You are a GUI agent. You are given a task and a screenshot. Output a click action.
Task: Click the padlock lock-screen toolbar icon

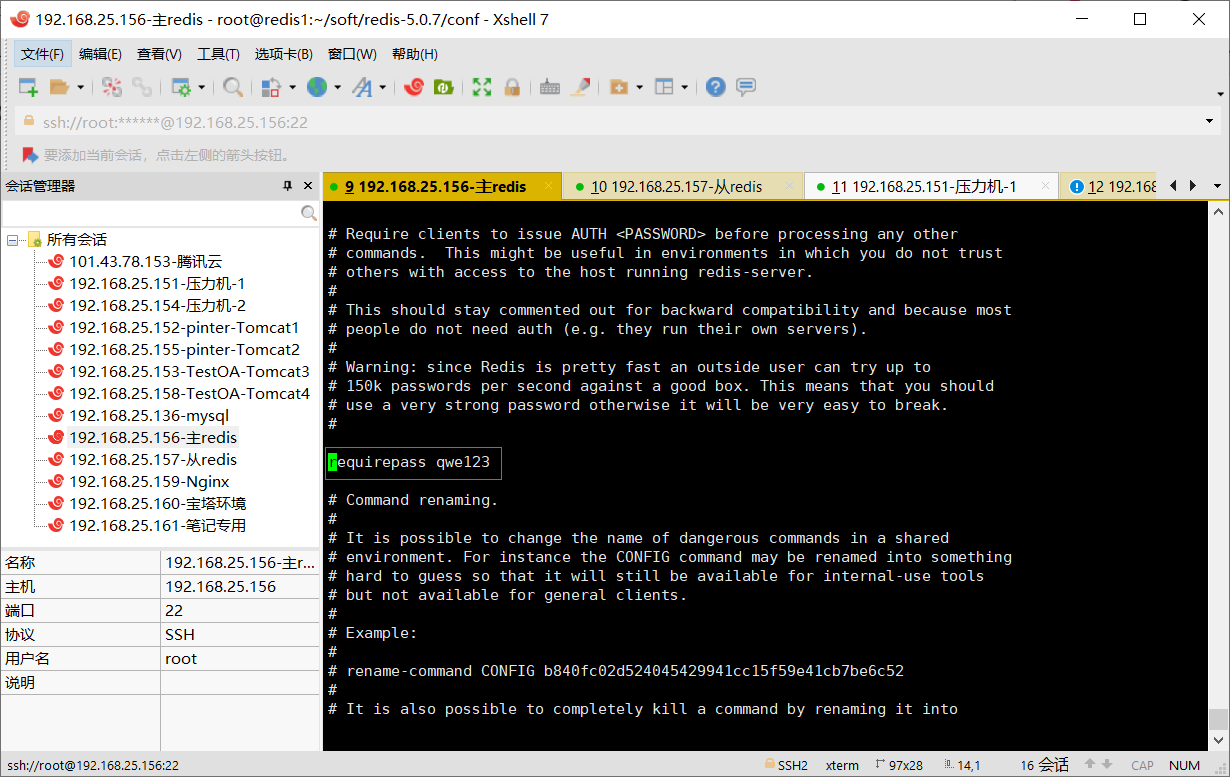pos(512,87)
